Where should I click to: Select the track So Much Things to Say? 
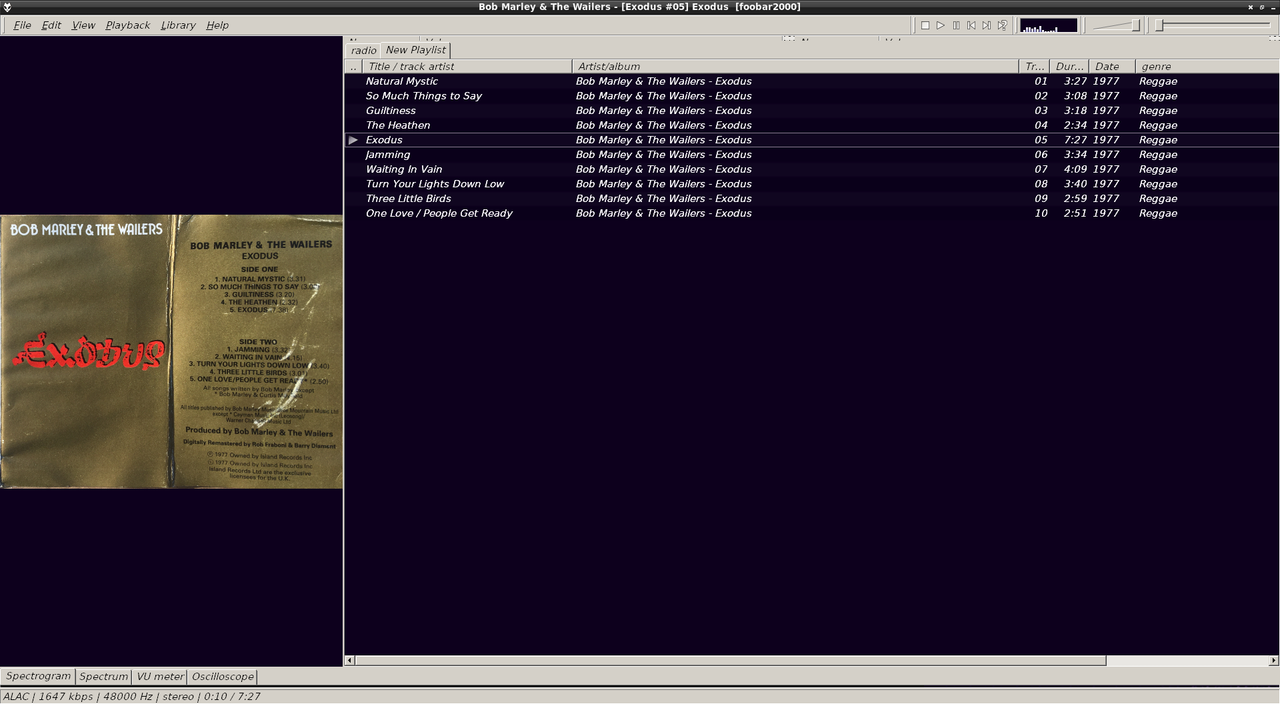coord(811,96)
